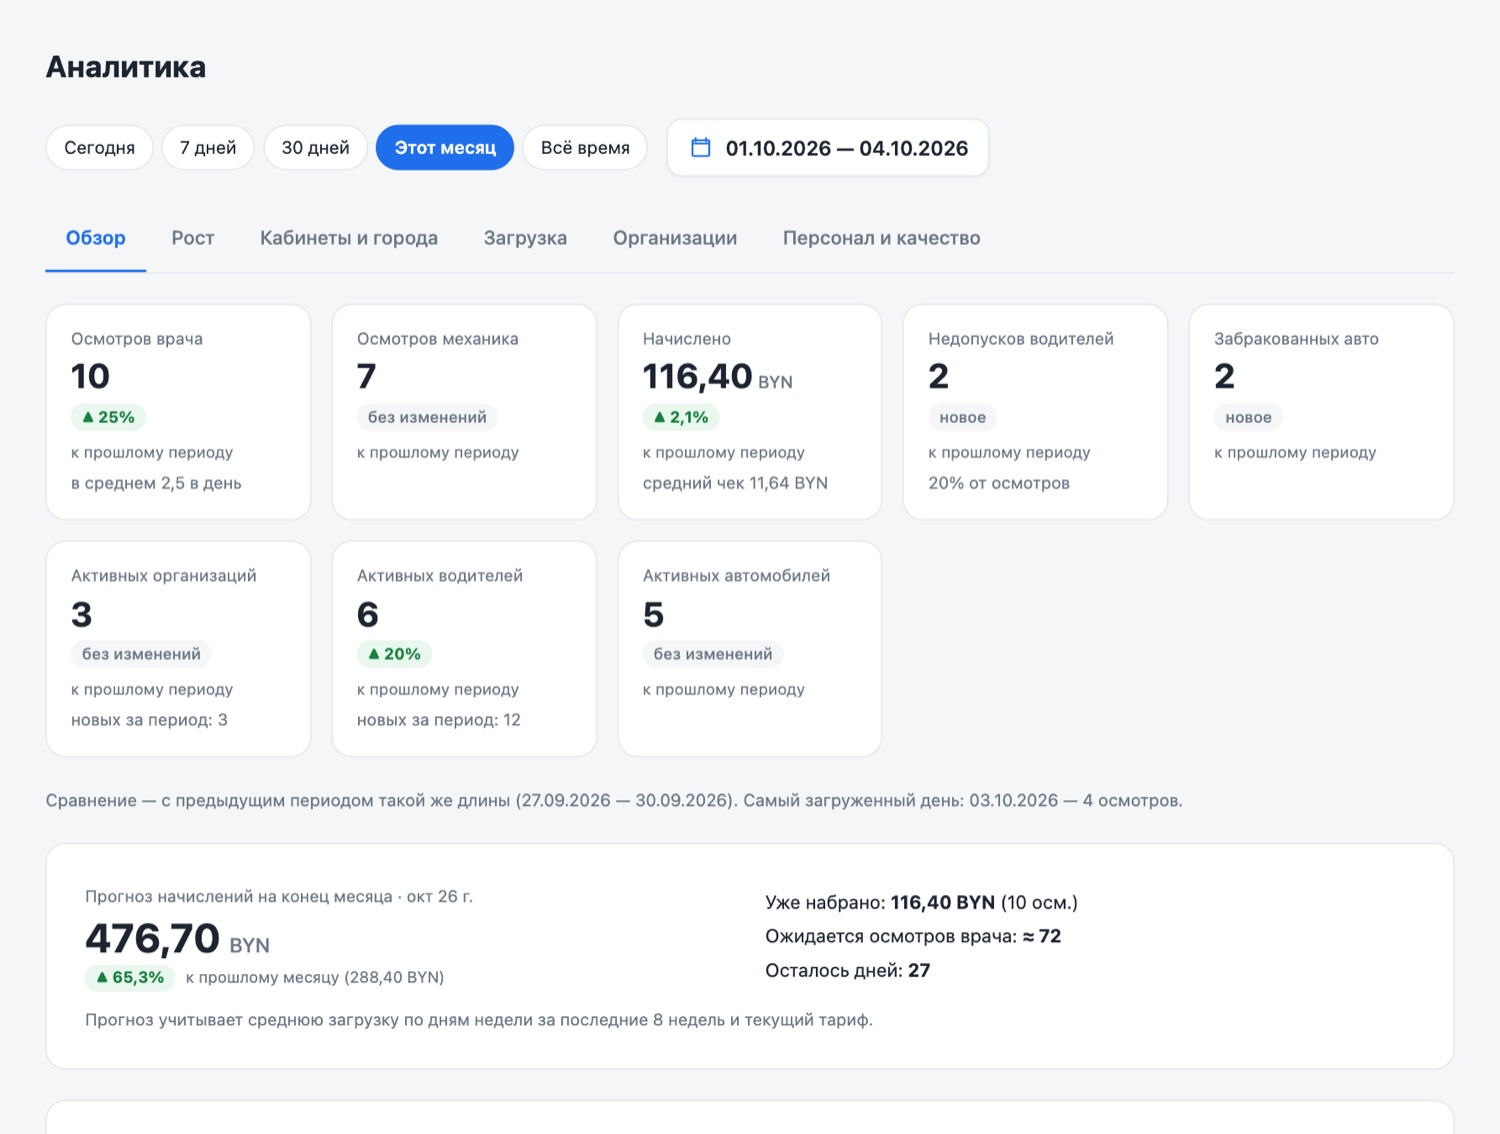
Task: Click "без изменений" badge under Активных автомобилей
Action: pyautogui.click(x=713, y=654)
